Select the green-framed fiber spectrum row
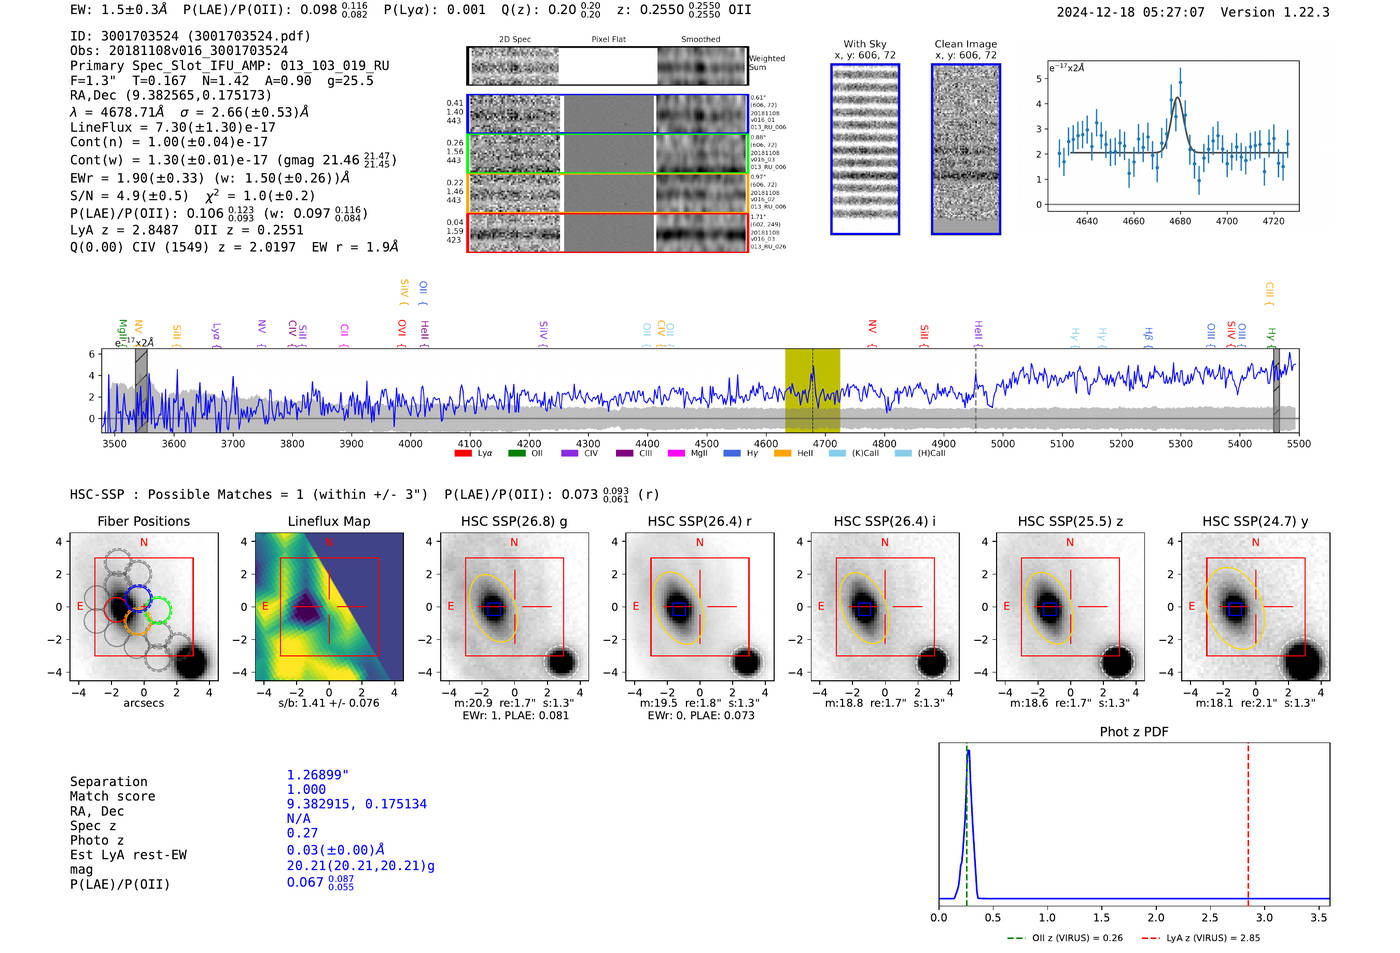The height and width of the screenshot is (953, 1400). pos(607,154)
